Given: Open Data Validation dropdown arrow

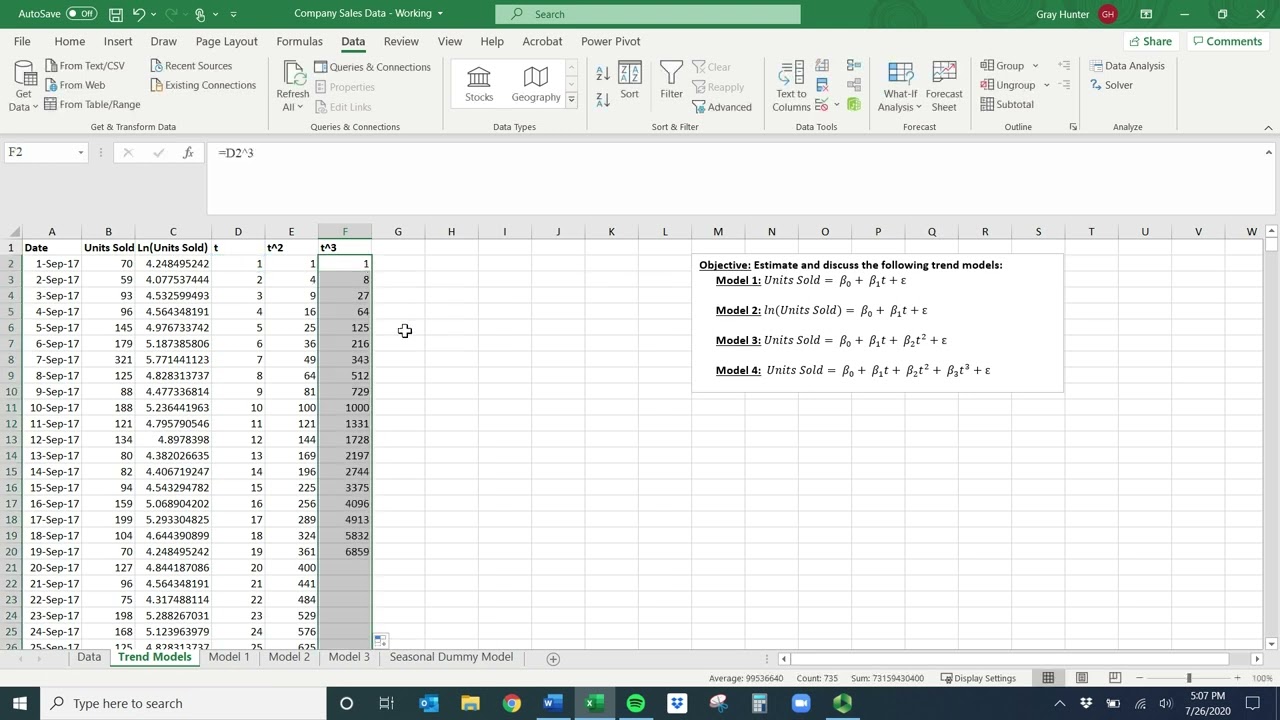Looking at the screenshot, I should 836,104.
